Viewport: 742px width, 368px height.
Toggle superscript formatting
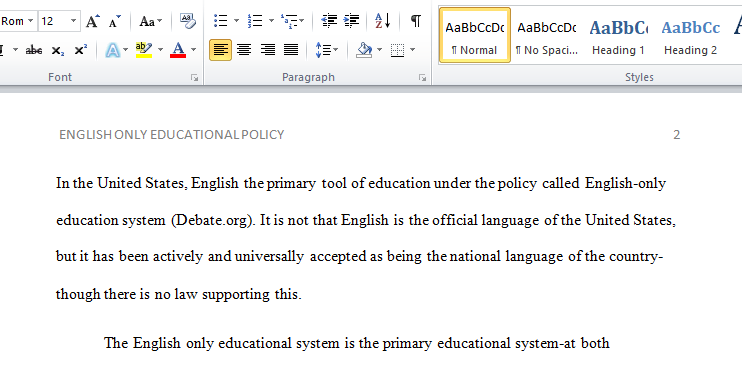(x=81, y=50)
